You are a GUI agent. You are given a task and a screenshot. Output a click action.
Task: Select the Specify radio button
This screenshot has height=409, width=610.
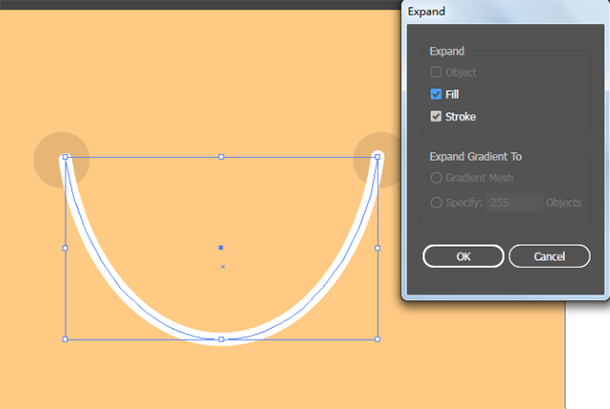436,202
